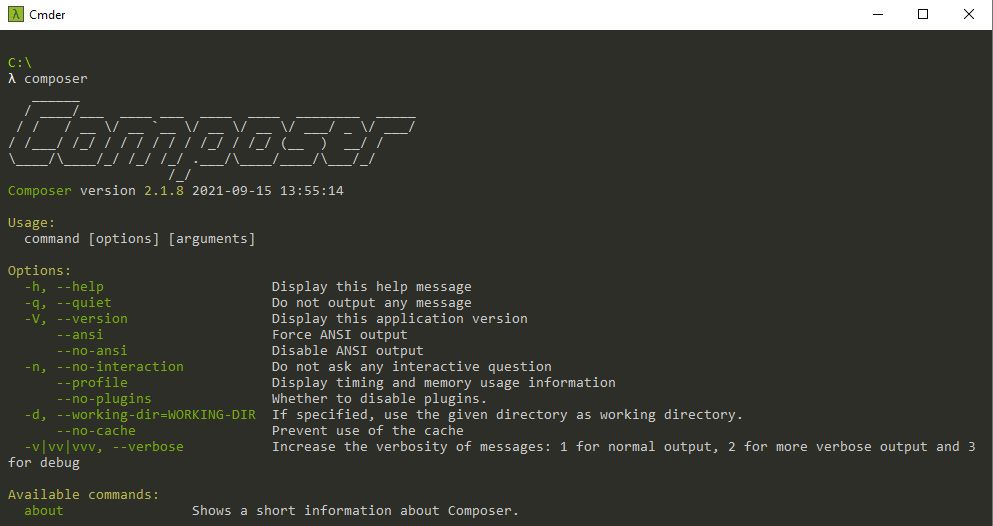
Task: Click 'Do not output any message' description
Action: click(x=372, y=303)
